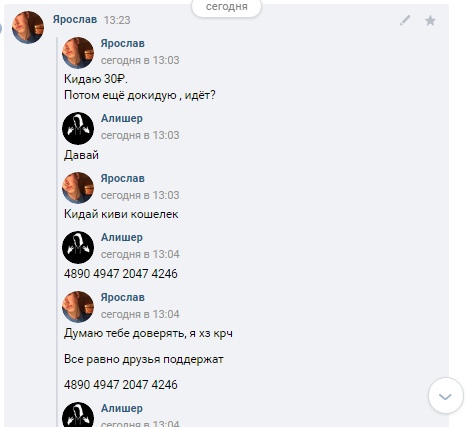This screenshot has height=427, width=471.
Task: Click Алишер's hooded avatar above "Давай"
Action: (x=78, y=128)
